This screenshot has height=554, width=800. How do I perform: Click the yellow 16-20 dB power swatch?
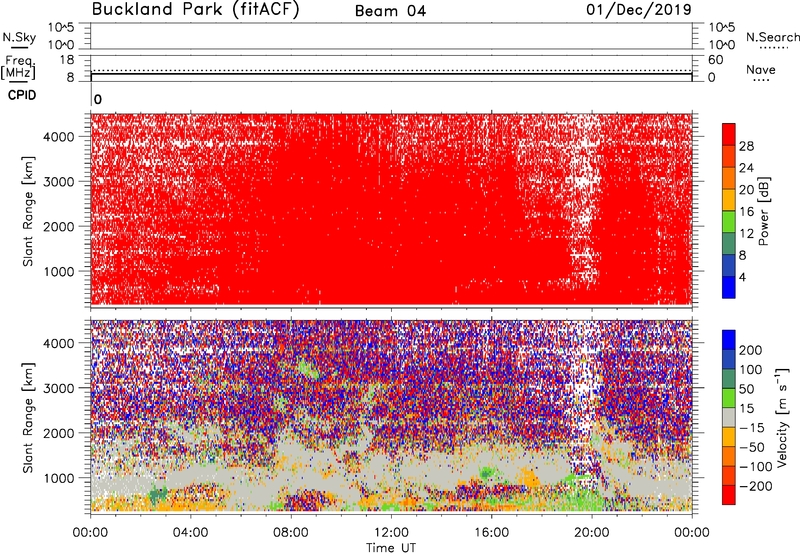[729, 199]
